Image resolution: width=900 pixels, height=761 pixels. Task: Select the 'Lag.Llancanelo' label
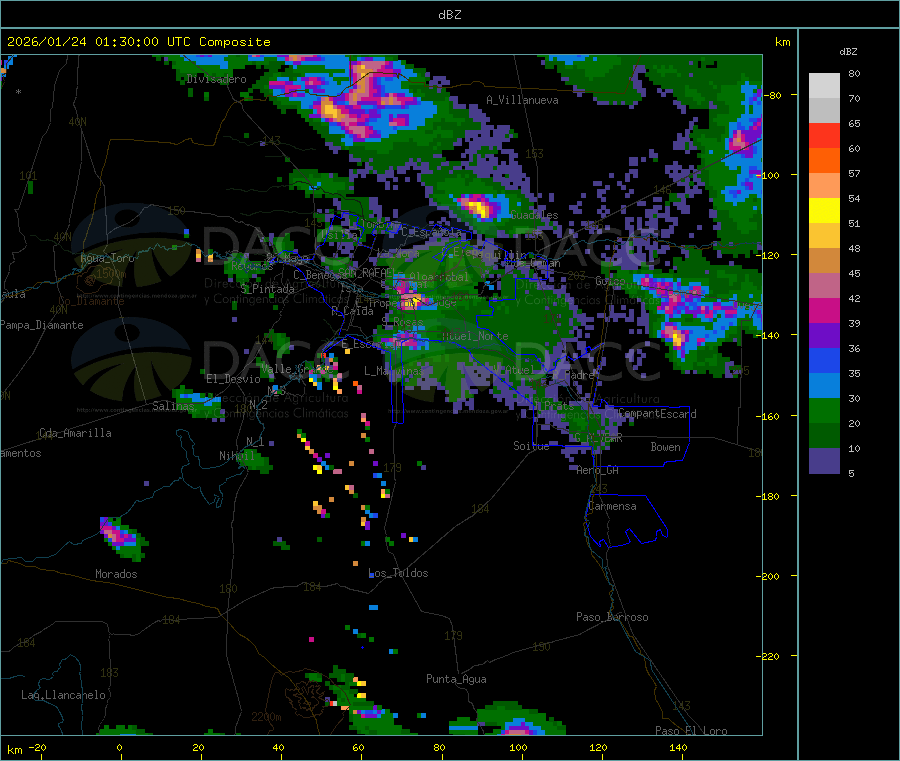pyautogui.click(x=63, y=695)
